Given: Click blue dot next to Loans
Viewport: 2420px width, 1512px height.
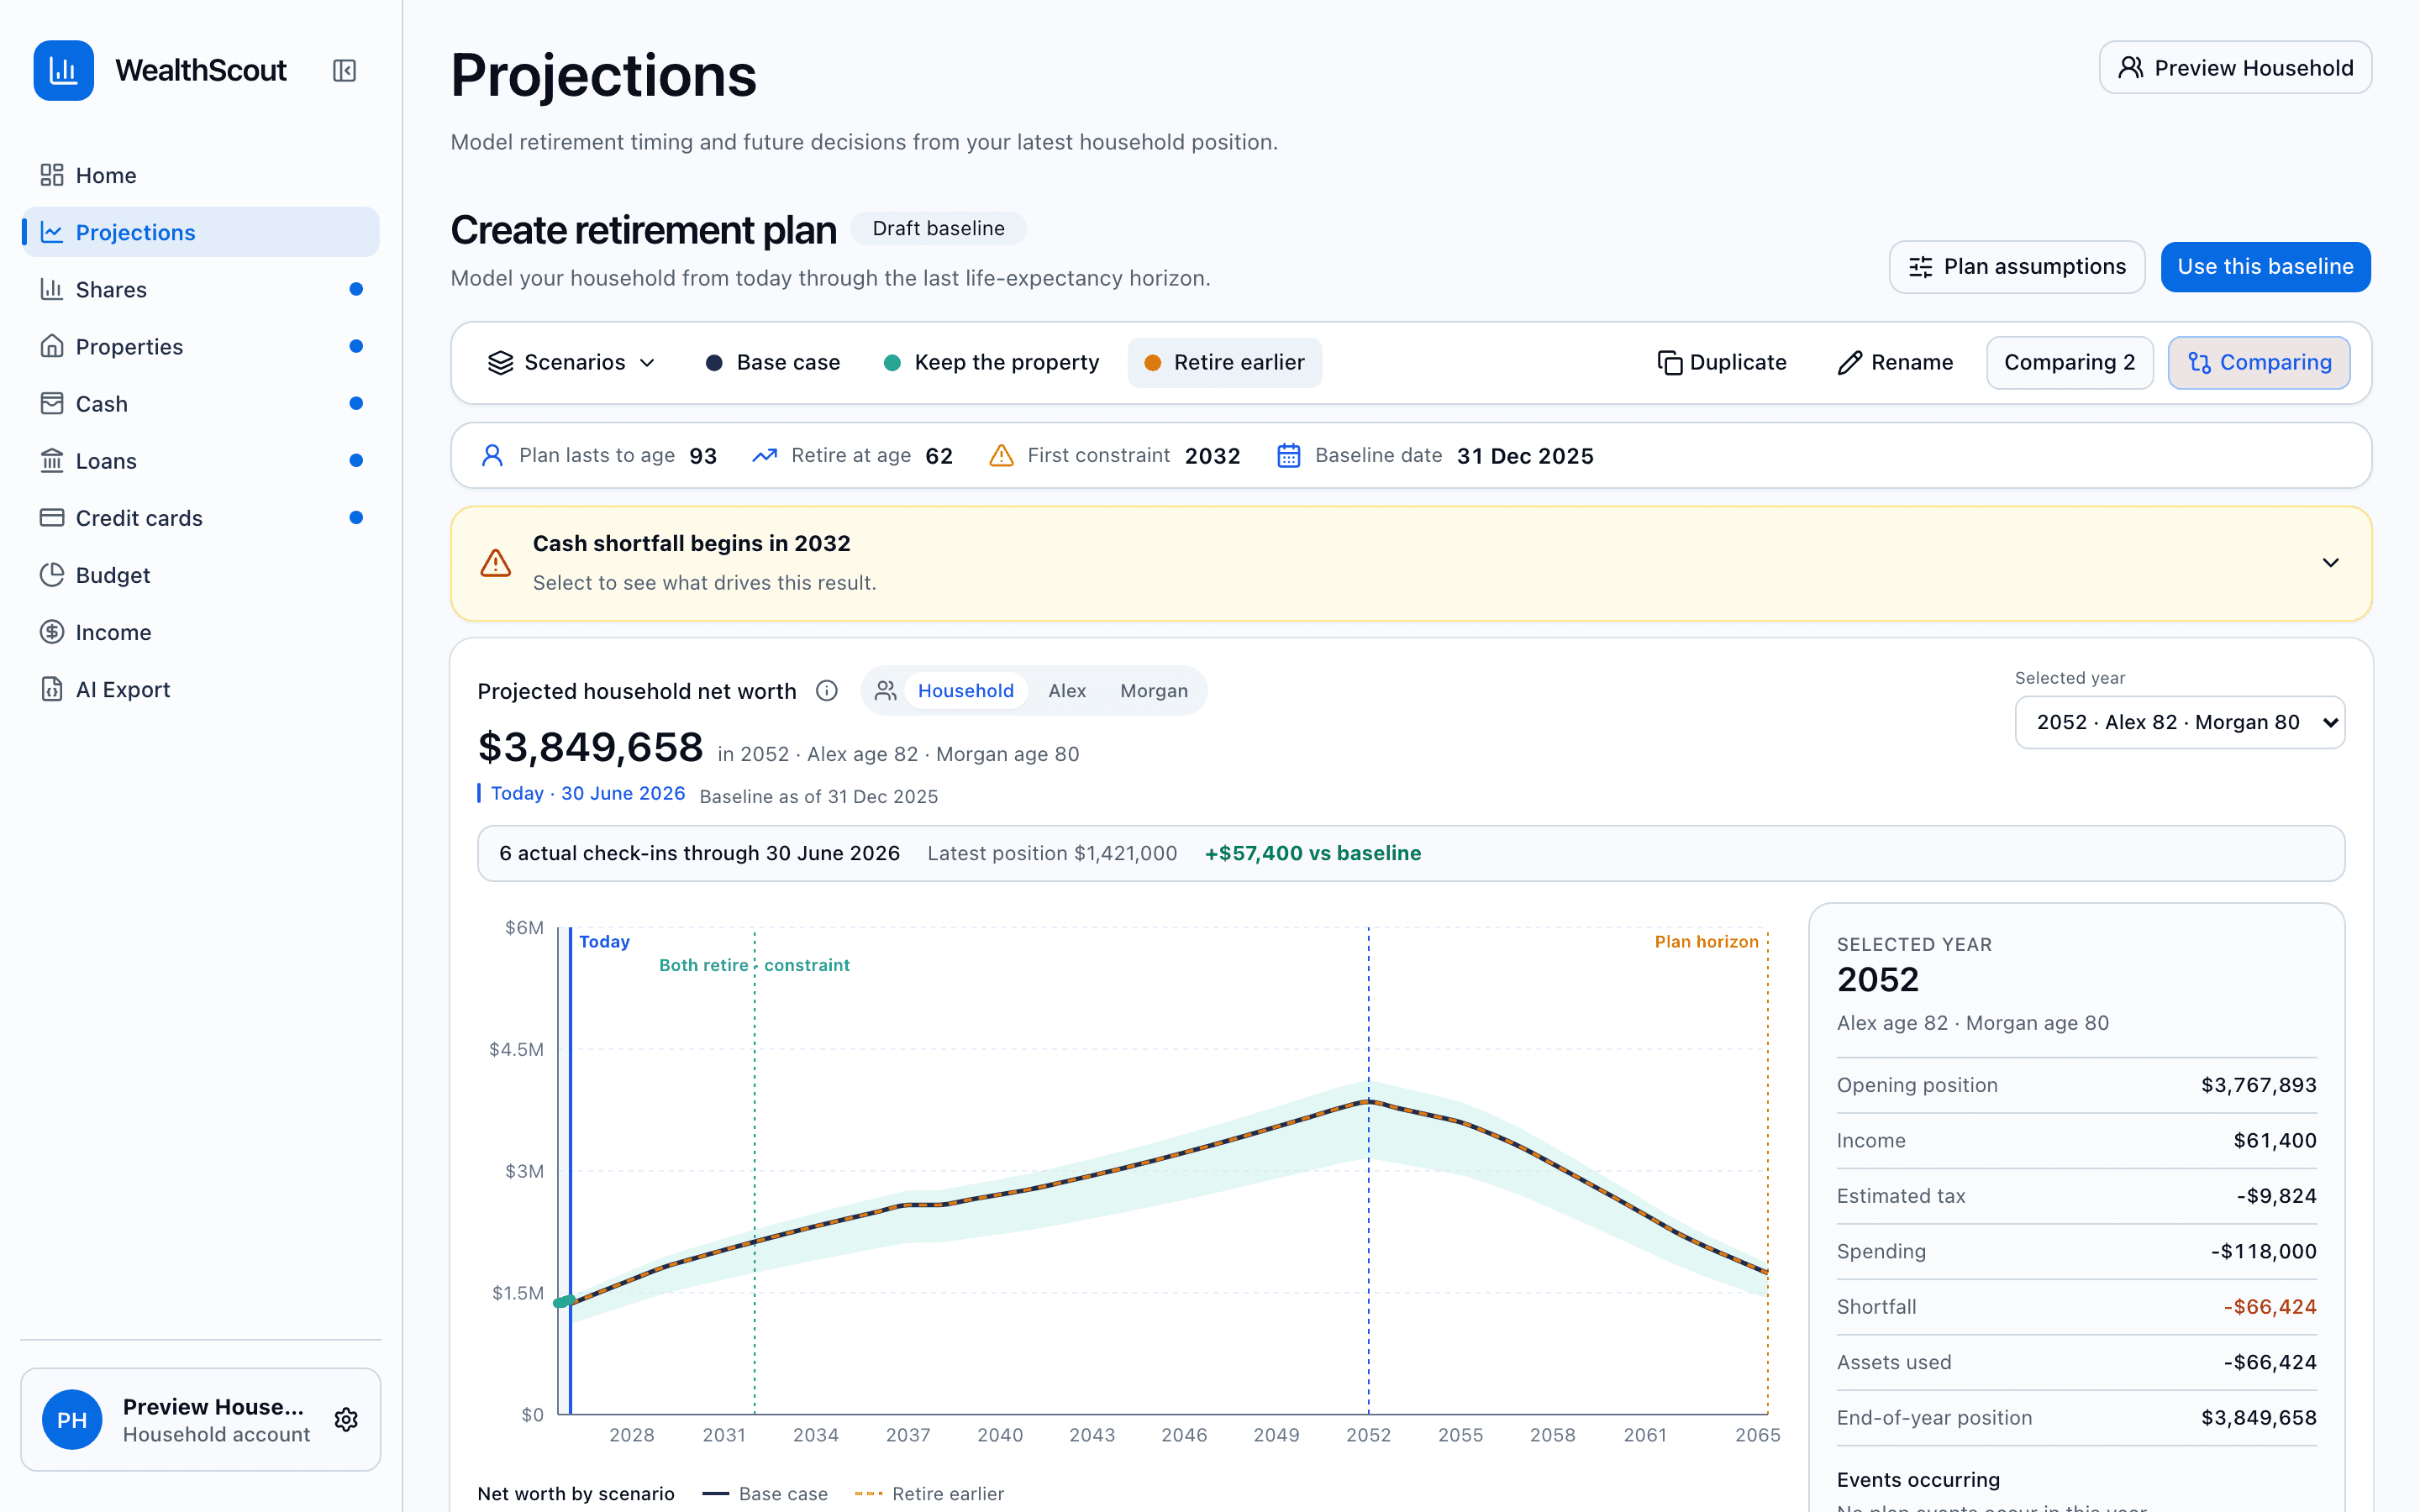Looking at the screenshot, I should 356,460.
